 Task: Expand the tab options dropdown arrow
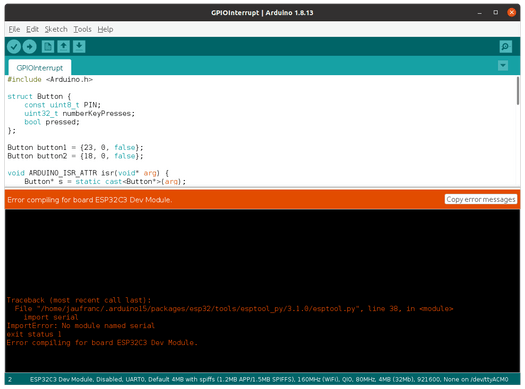(503, 65)
